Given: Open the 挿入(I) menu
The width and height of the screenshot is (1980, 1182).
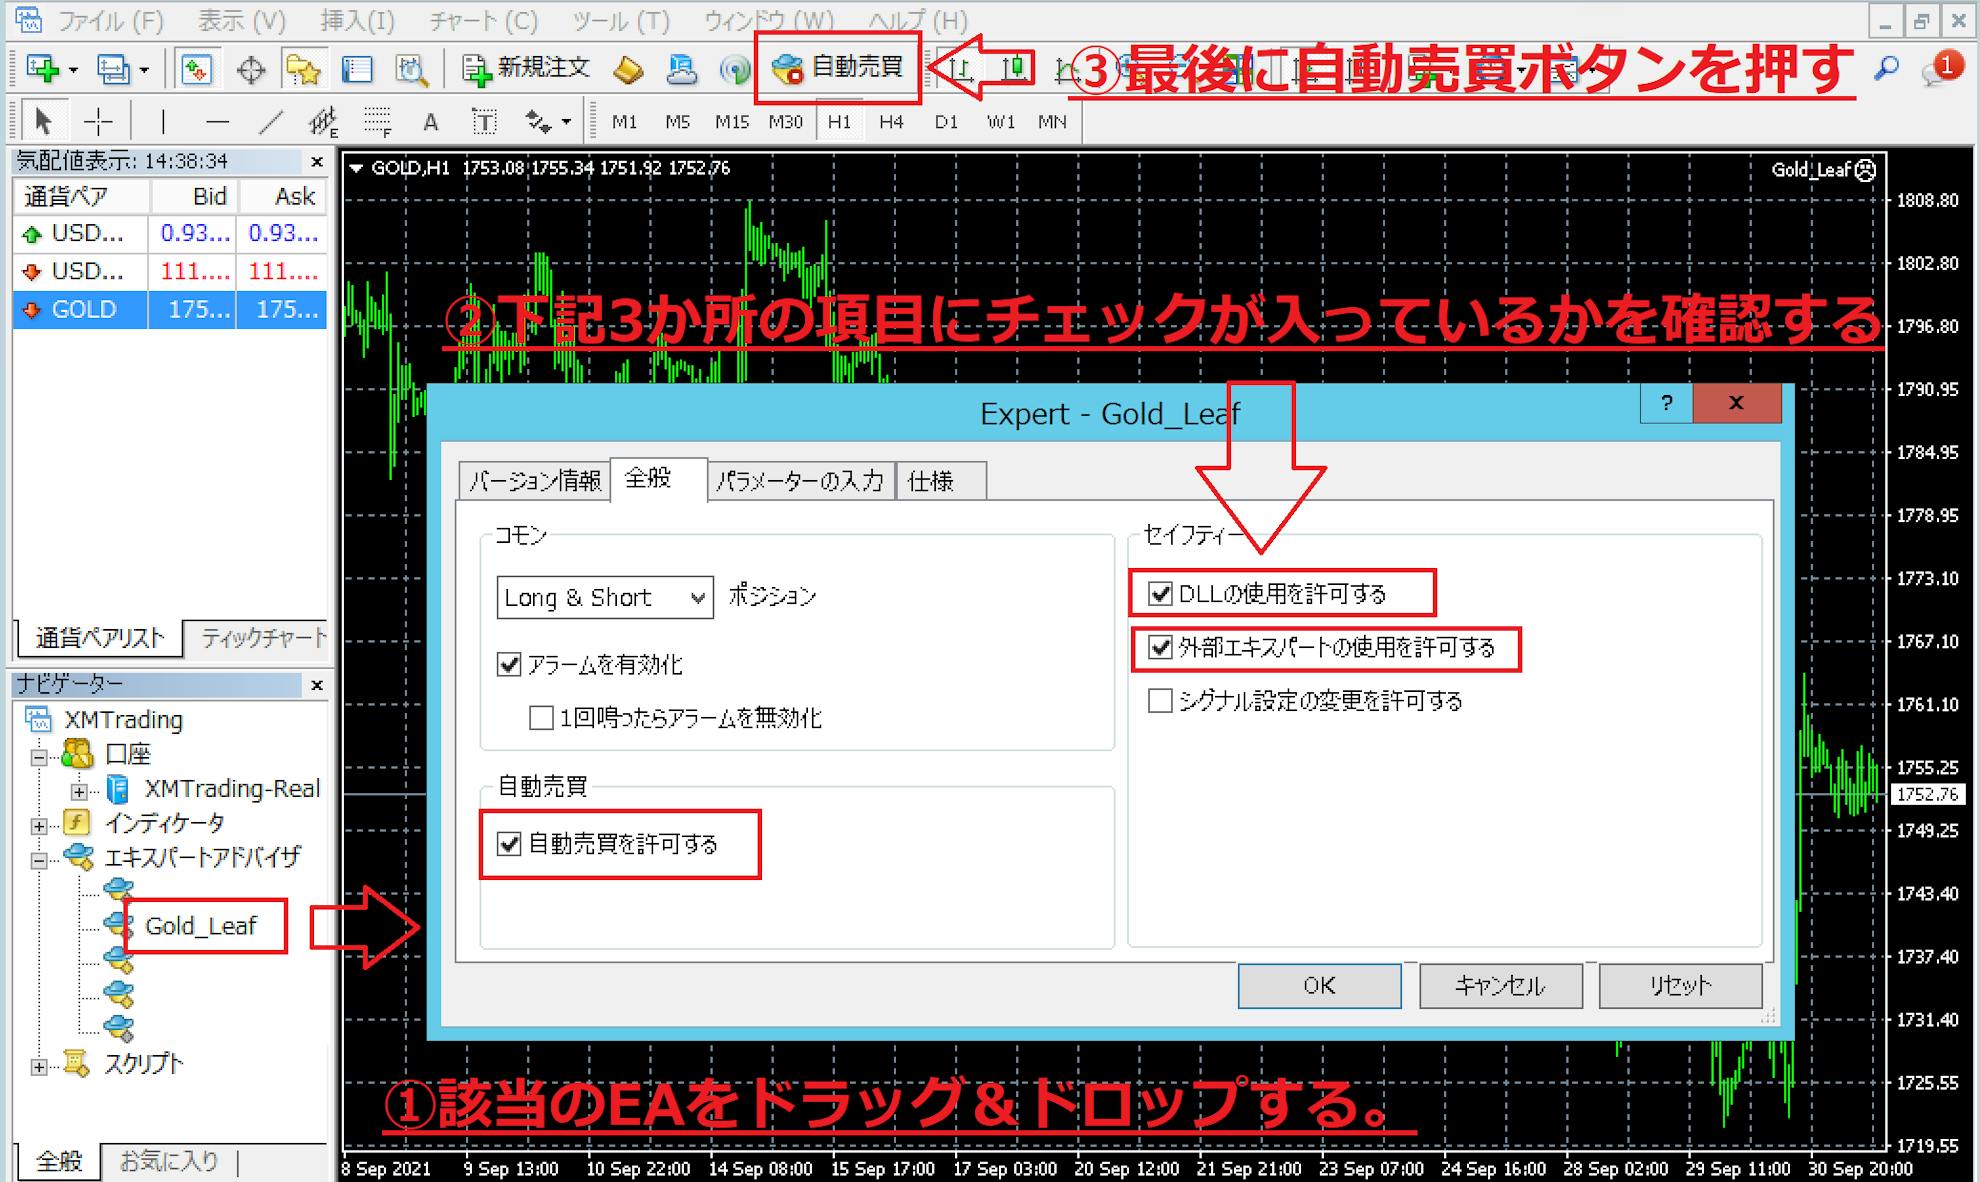Looking at the screenshot, I should [357, 20].
